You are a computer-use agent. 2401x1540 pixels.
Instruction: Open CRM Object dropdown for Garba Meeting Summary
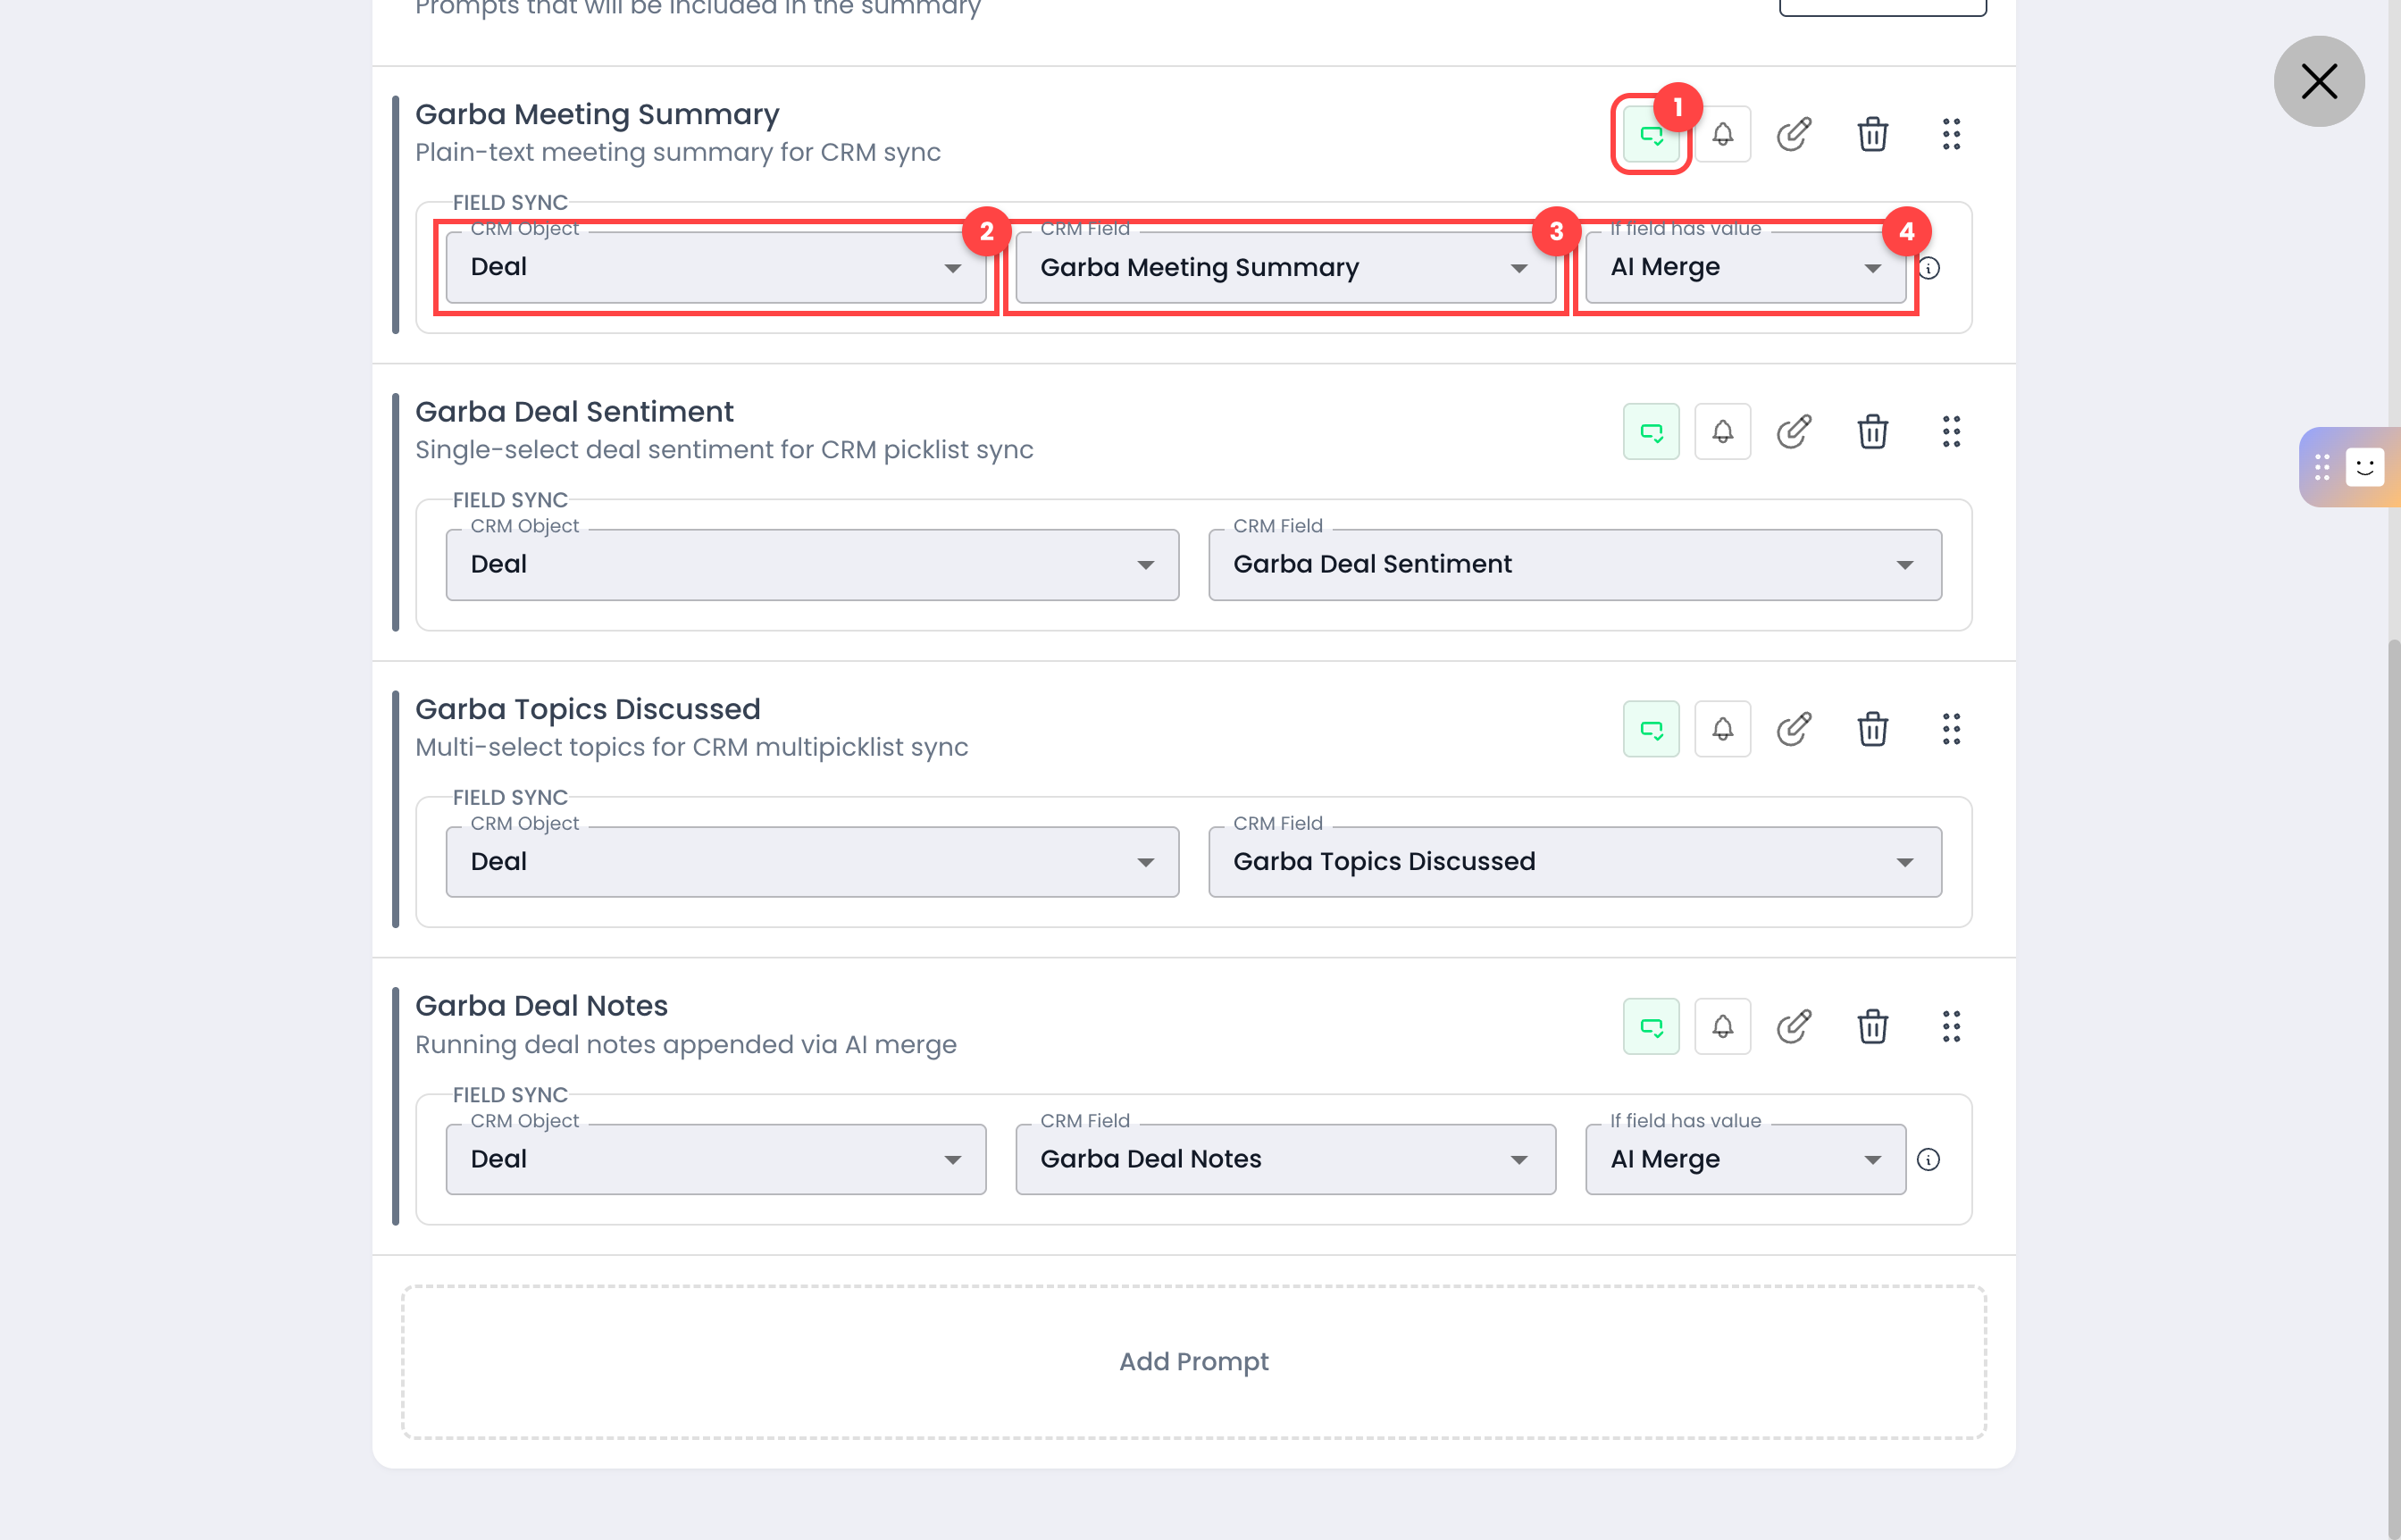(x=716, y=268)
